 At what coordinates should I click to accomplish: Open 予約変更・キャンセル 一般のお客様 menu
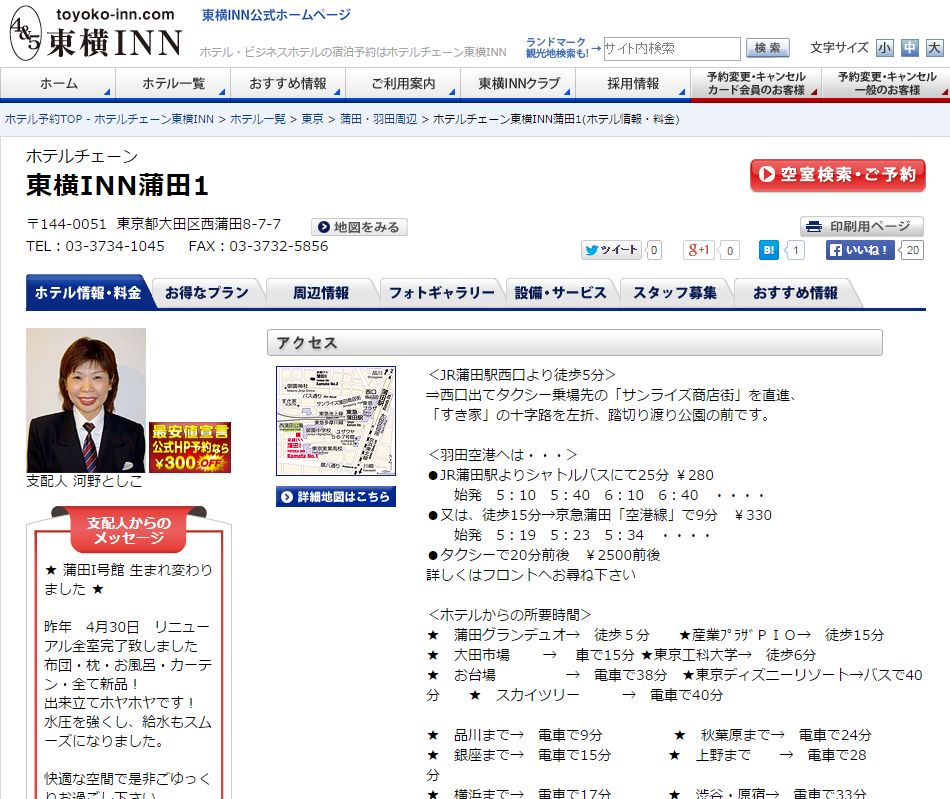point(886,84)
